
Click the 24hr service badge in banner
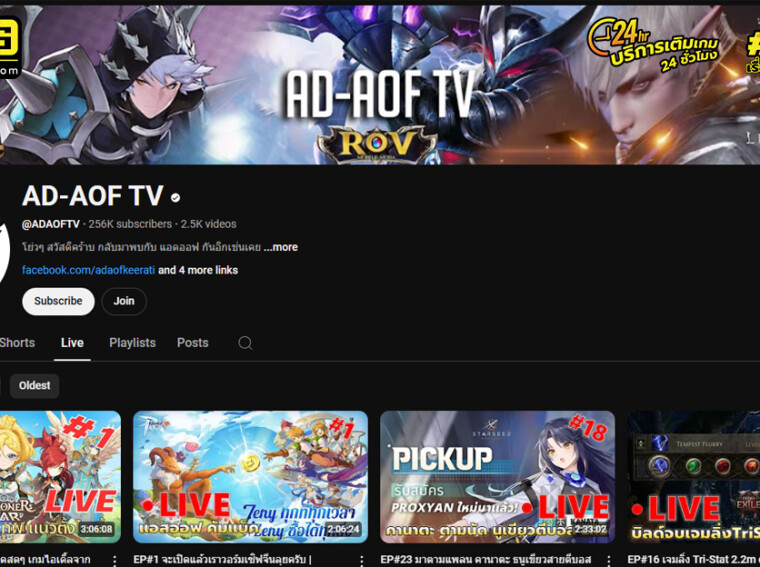656,44
